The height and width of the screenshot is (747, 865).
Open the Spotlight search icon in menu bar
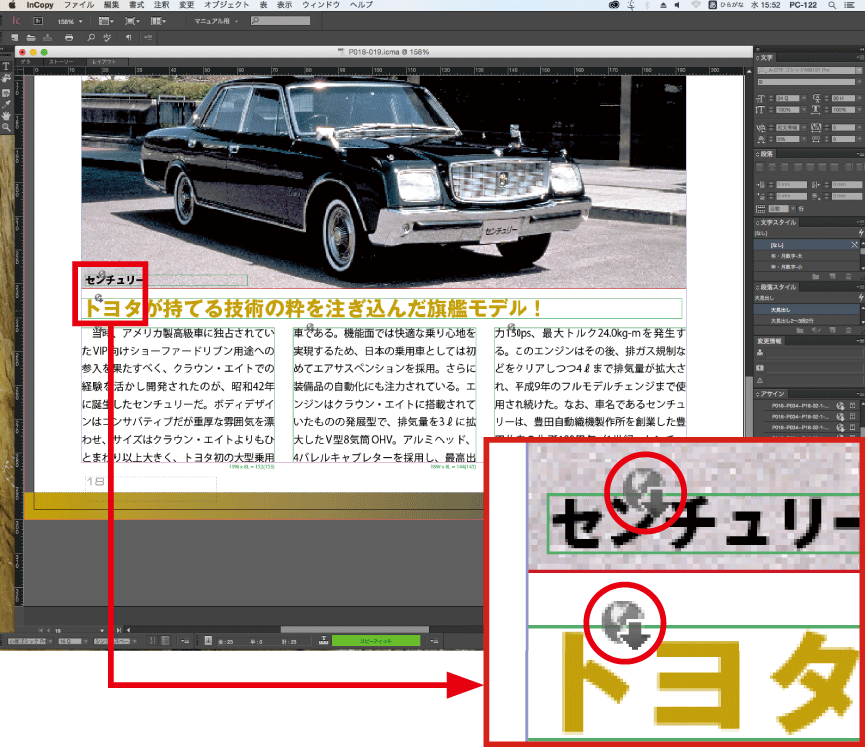831,5
